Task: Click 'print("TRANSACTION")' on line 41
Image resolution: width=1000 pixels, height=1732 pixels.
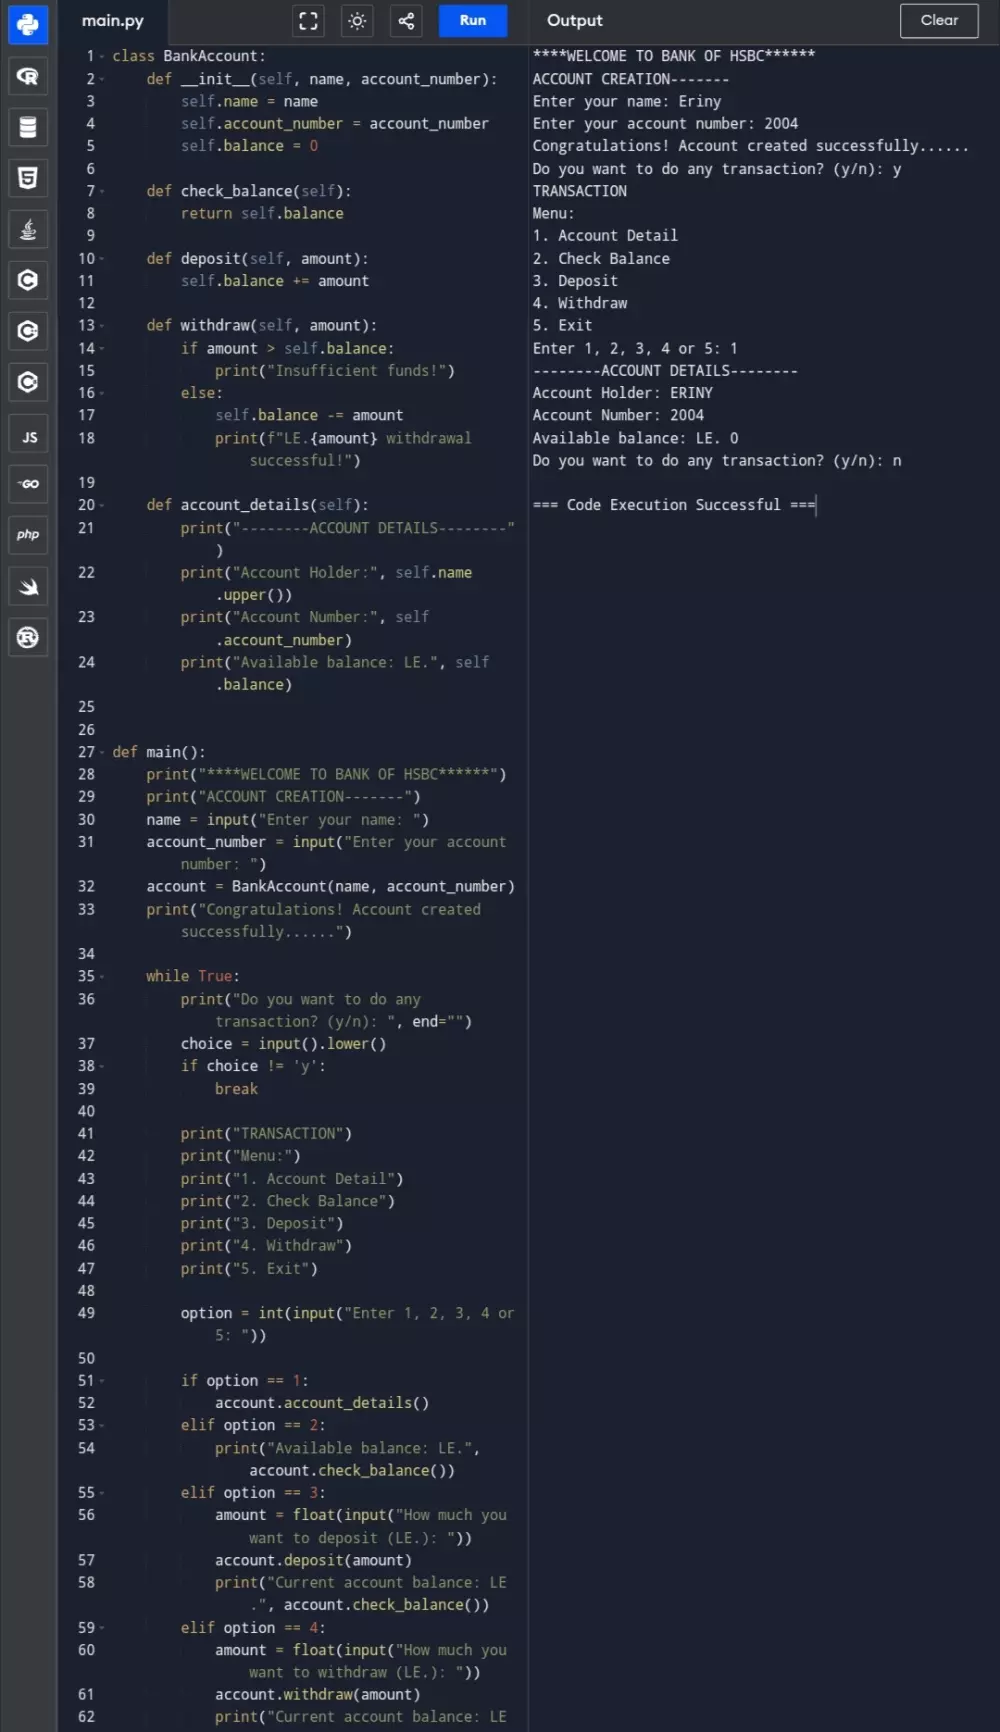Action: click(266, 1134)
